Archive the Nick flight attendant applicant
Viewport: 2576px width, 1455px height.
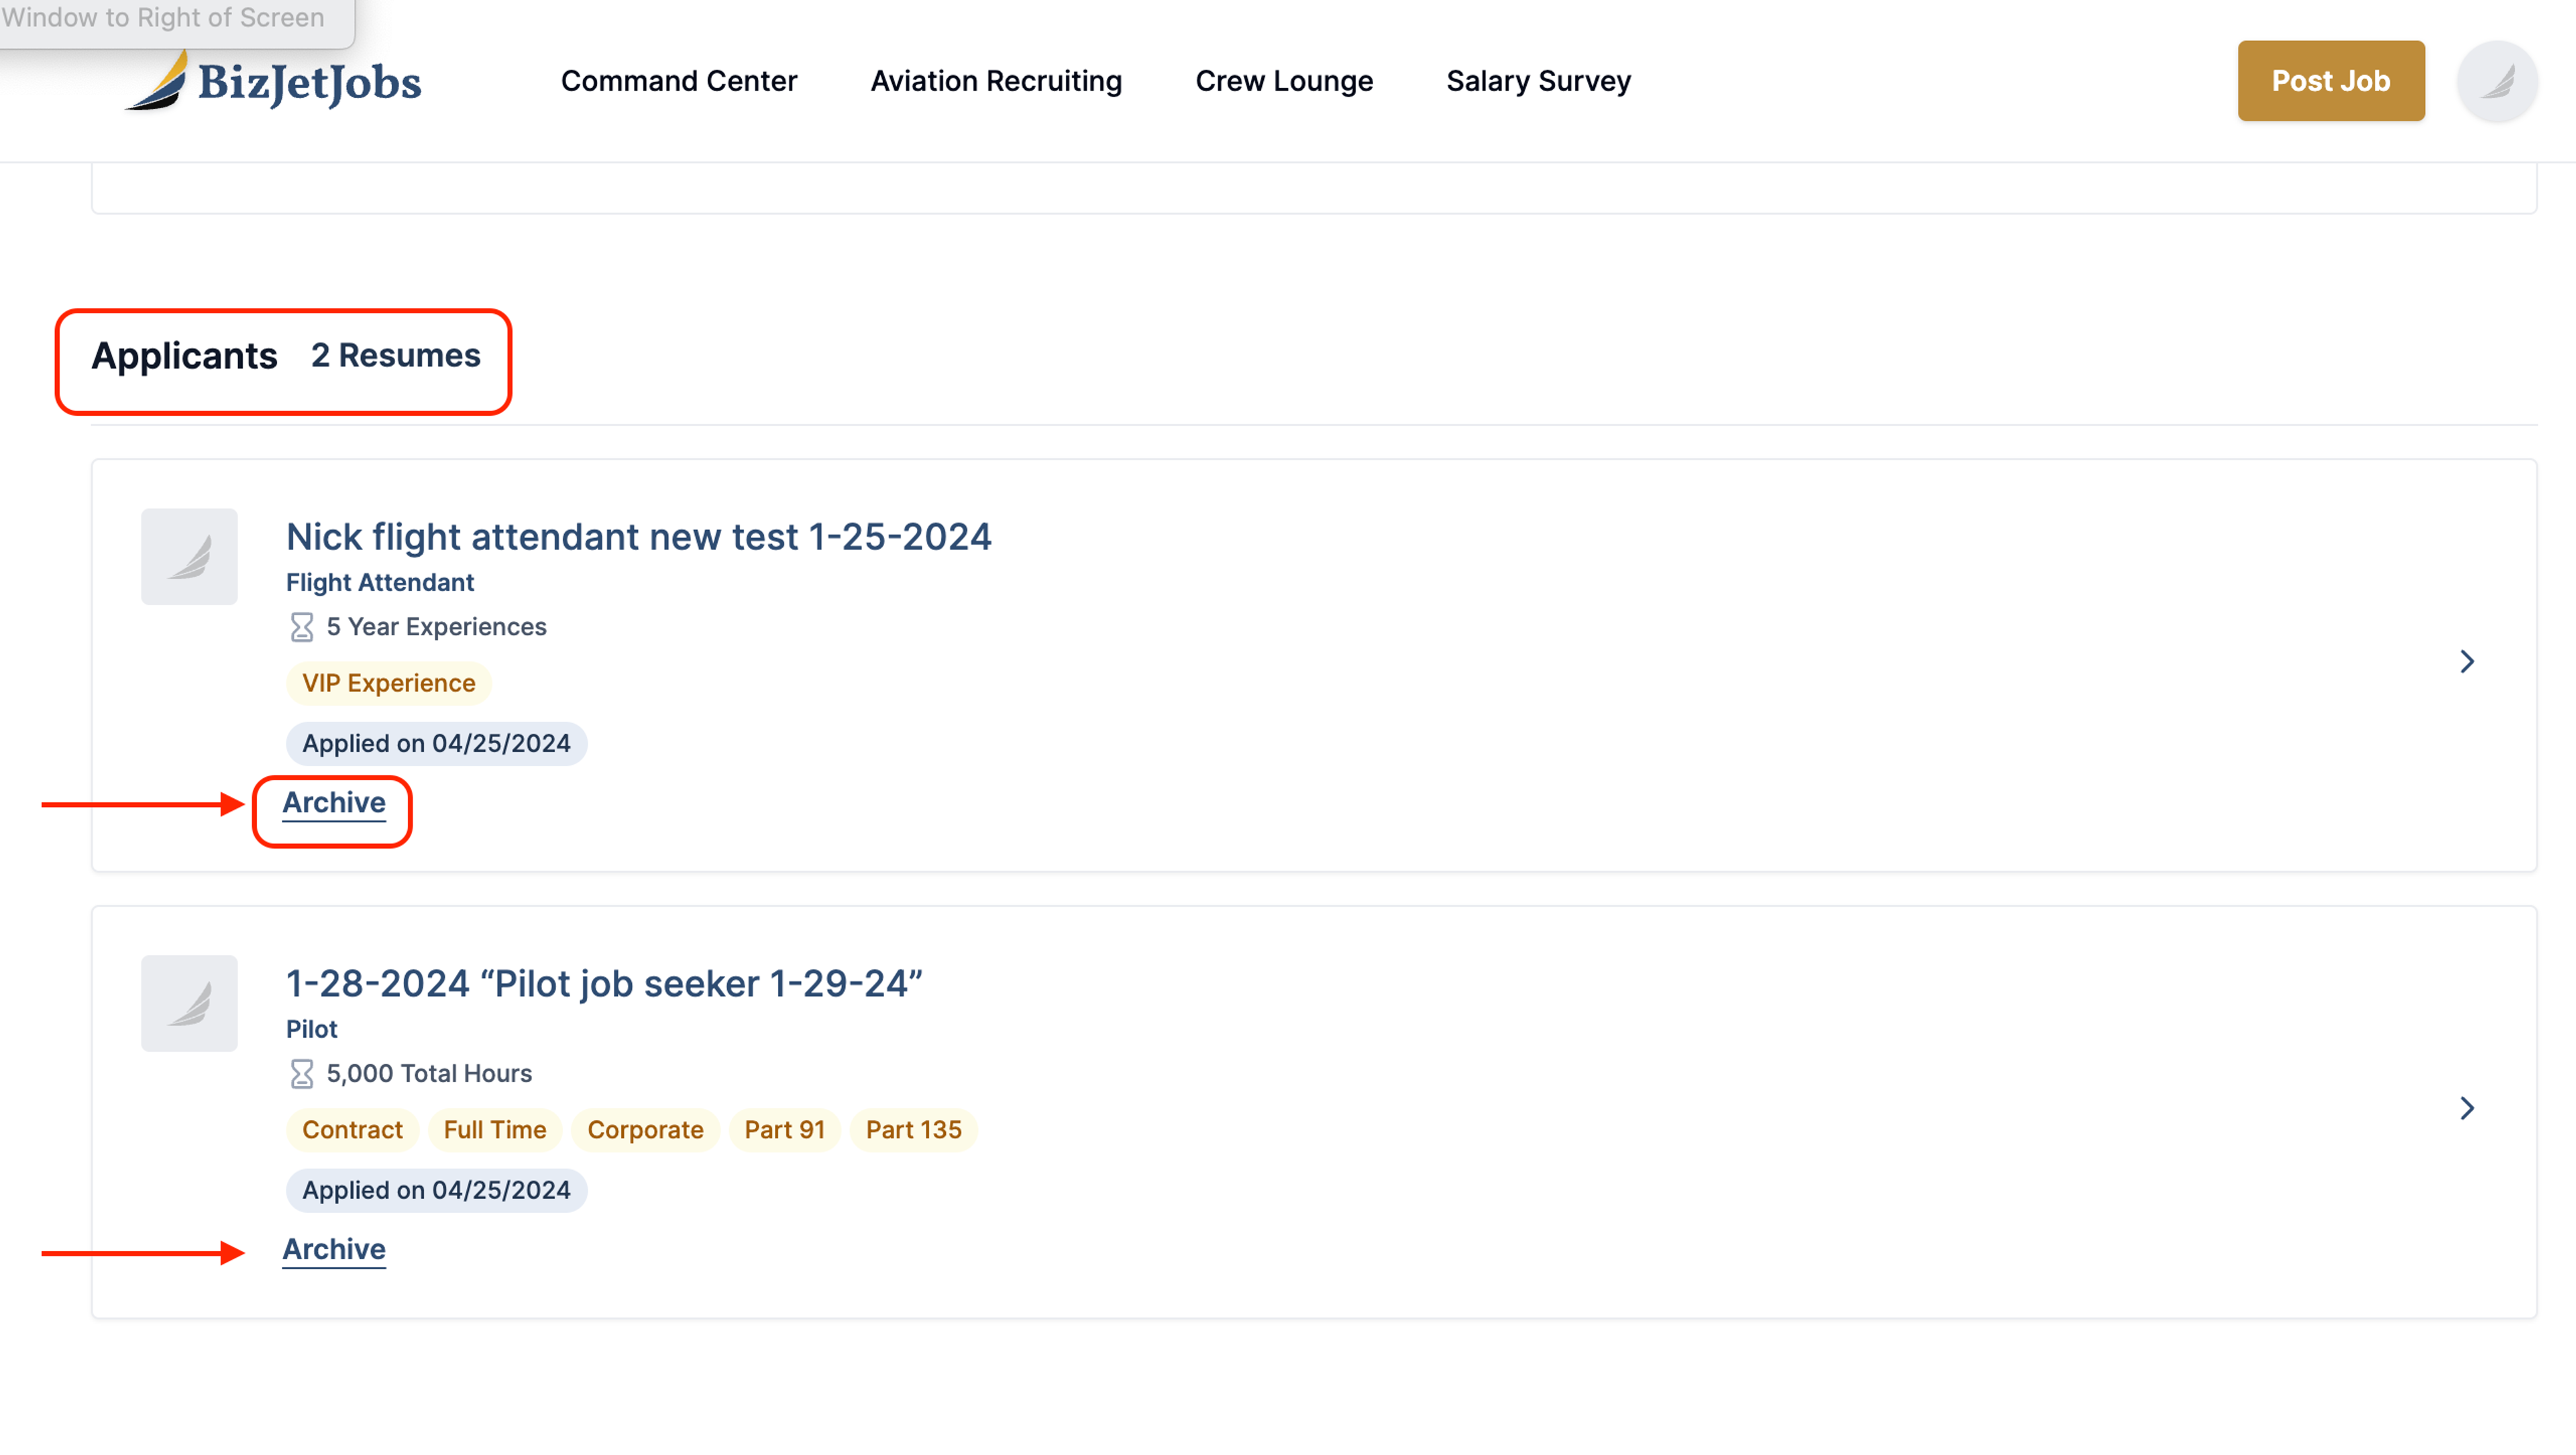tap(334, 803)
